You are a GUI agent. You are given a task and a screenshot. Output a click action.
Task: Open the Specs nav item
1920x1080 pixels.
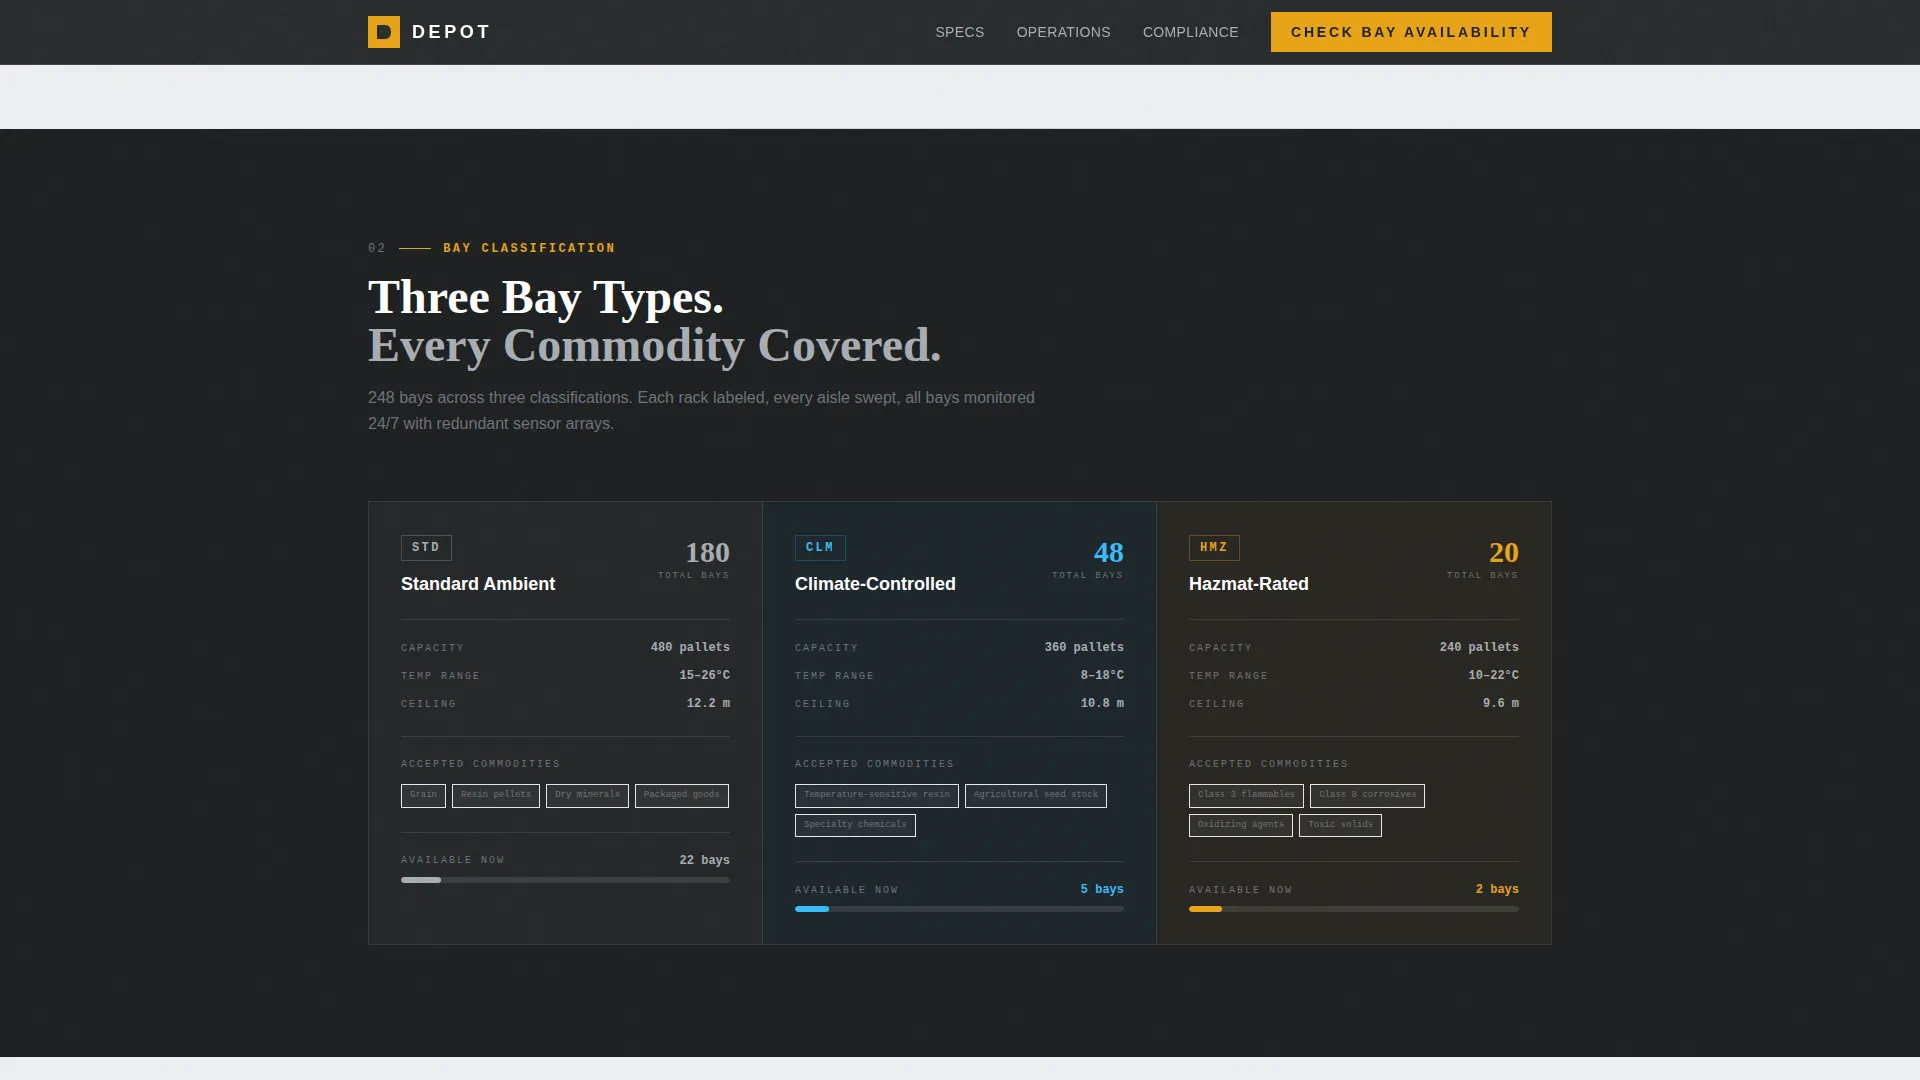pyautogui.click(x=960, y=32)
